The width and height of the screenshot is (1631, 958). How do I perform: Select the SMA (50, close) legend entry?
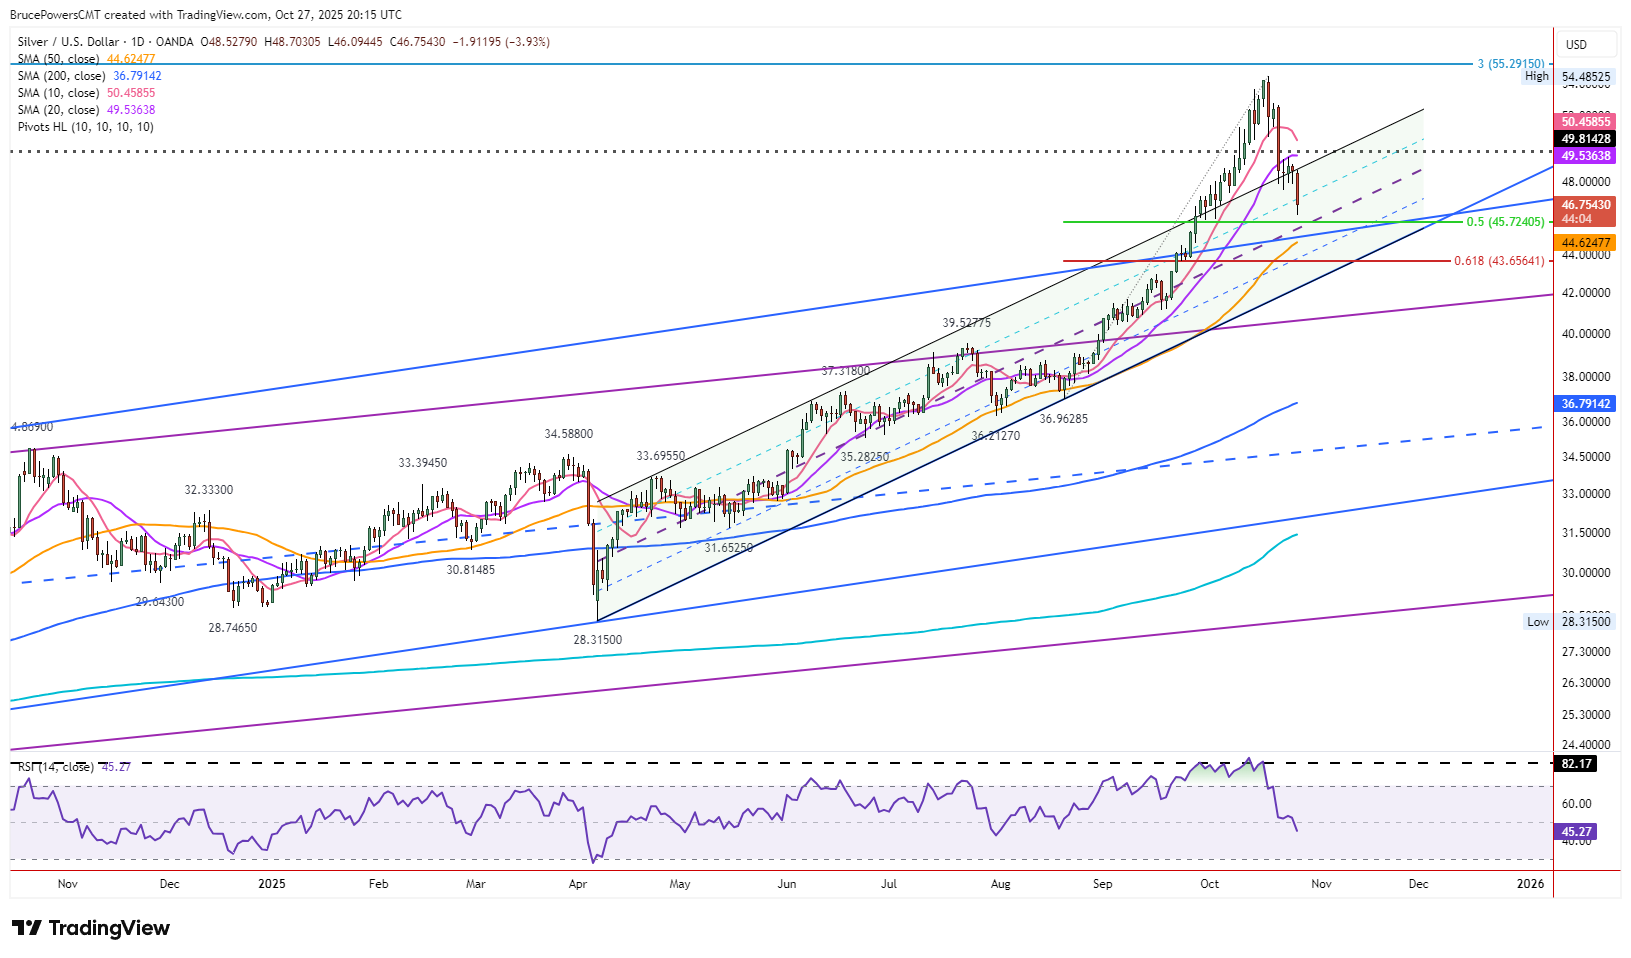tap(58, 59)
